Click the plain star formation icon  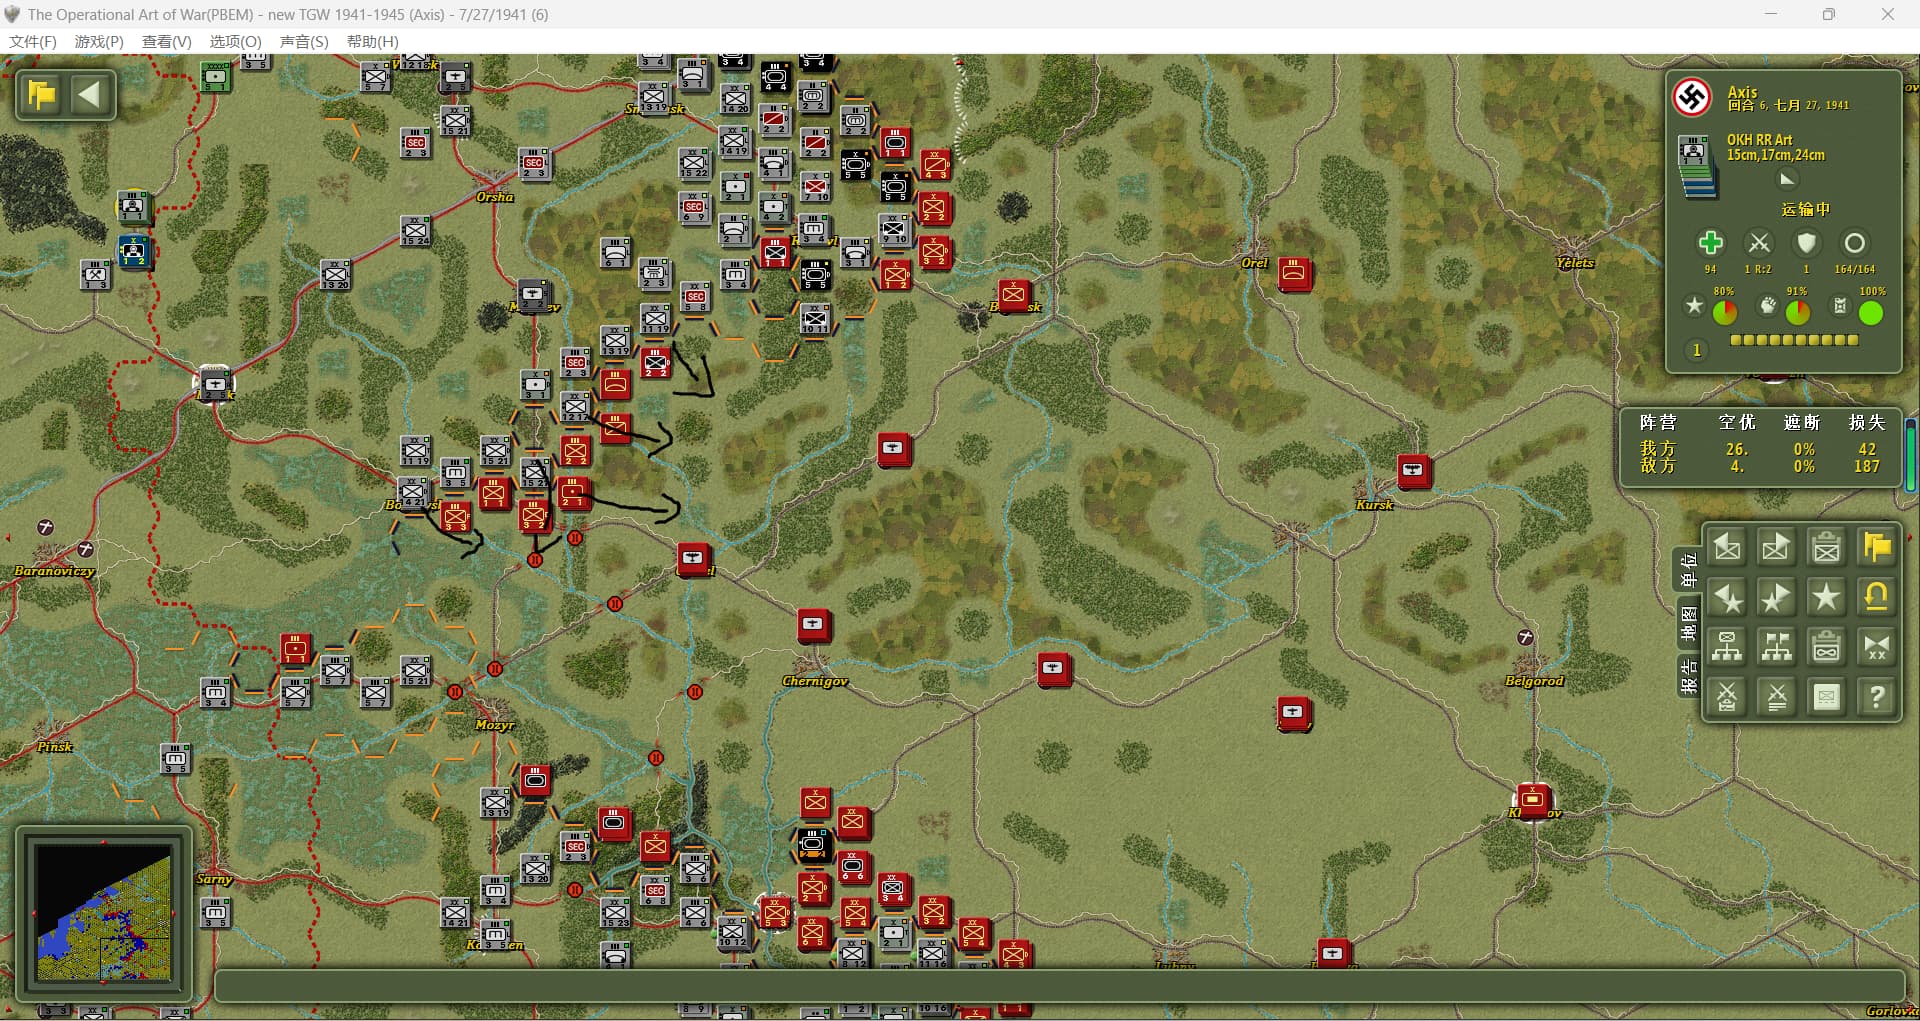[x=1826, y=597]
